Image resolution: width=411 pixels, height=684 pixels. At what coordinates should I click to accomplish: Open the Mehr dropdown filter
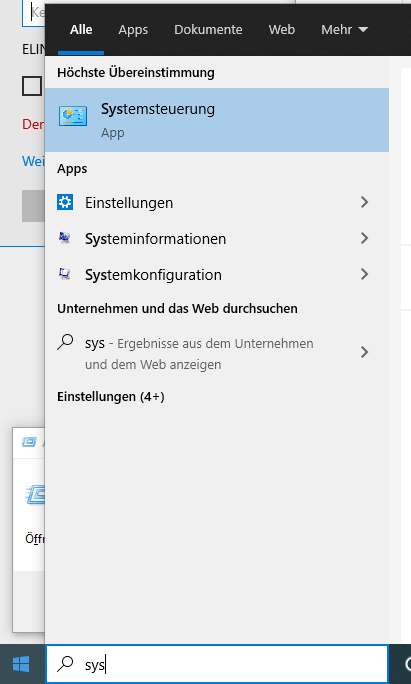coord(345,30)
